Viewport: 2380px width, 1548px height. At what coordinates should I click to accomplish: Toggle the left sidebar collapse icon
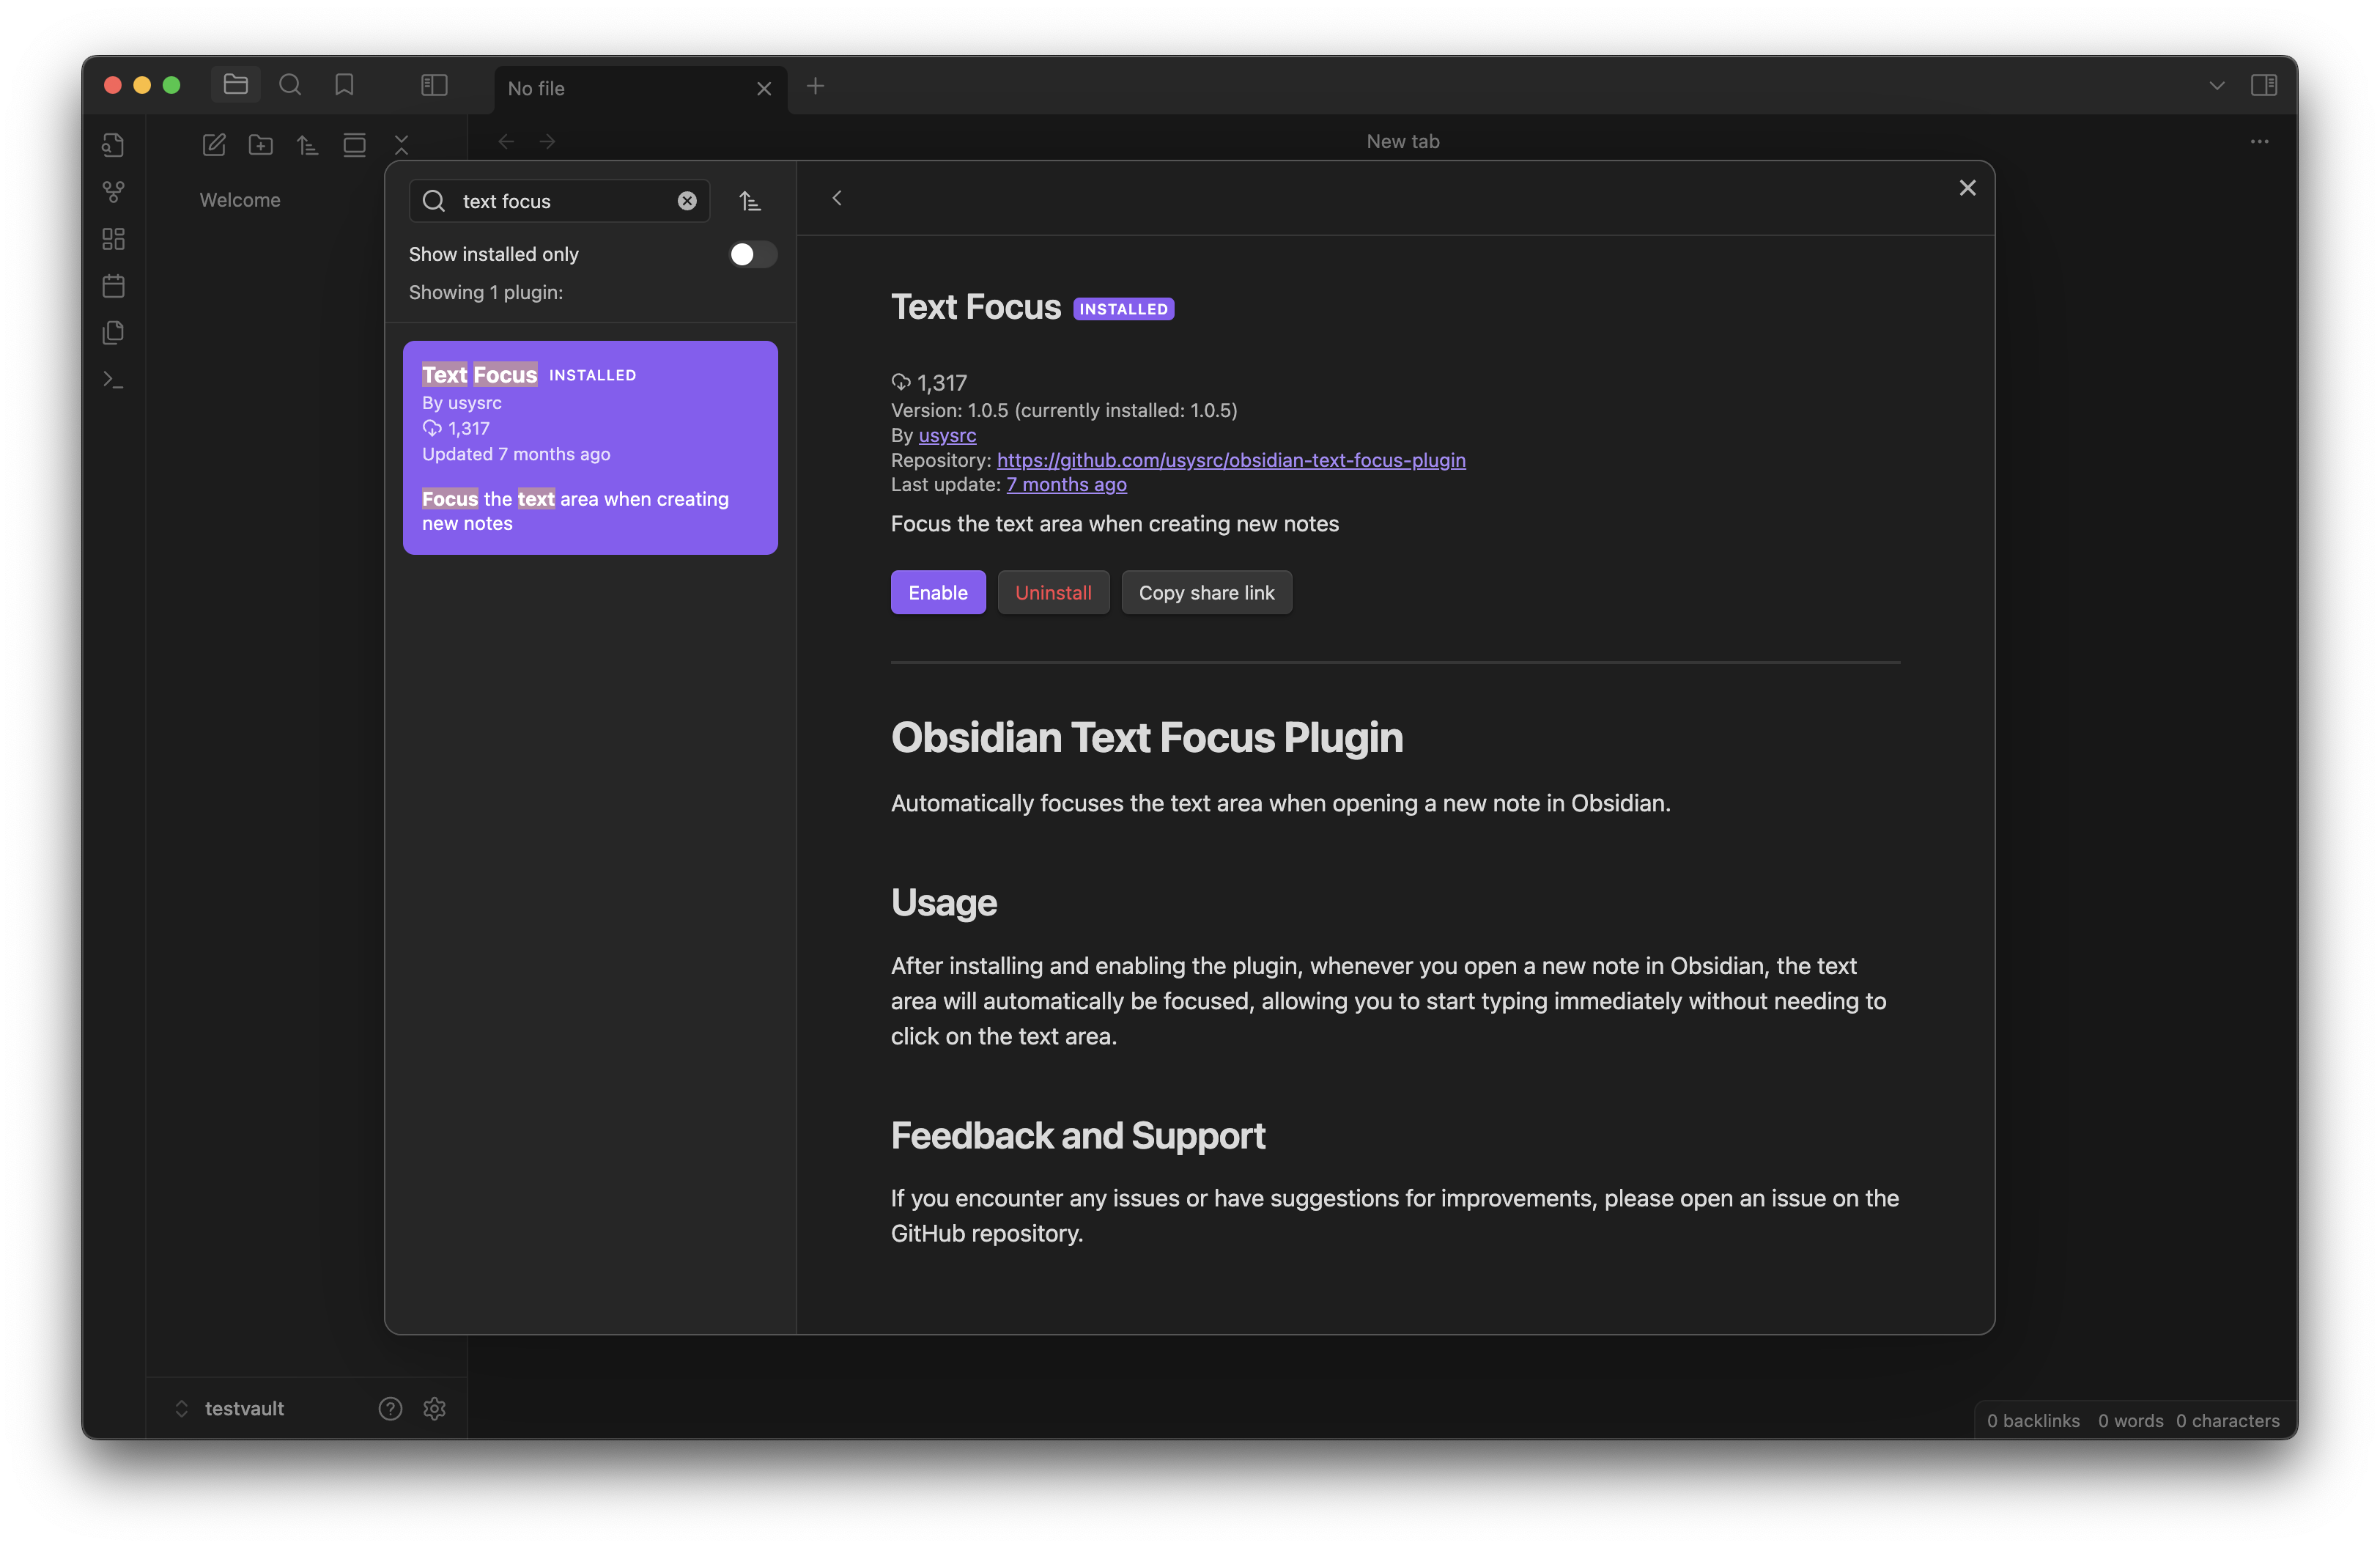tap(434, 85)
